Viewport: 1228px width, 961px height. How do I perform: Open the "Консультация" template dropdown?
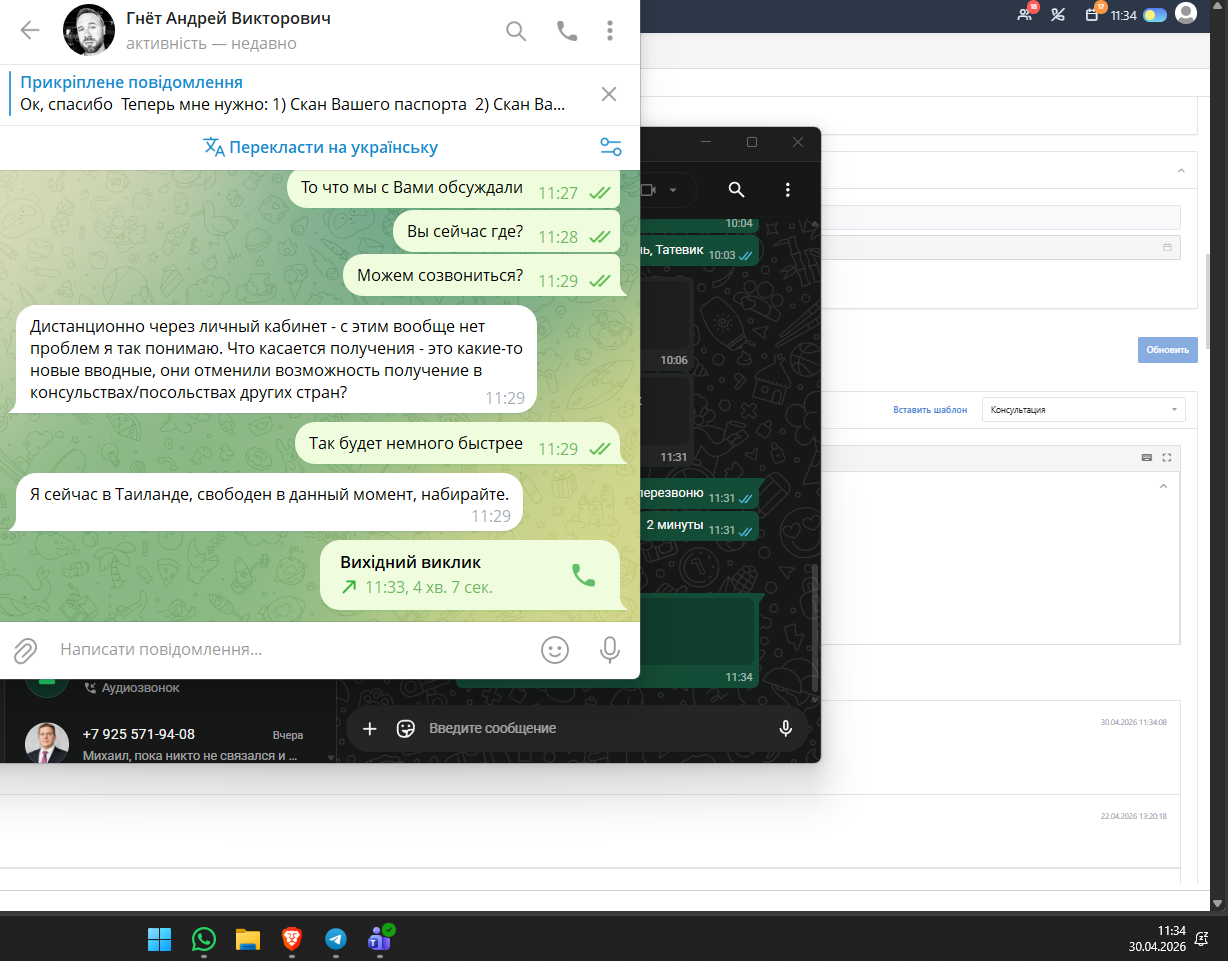point(1084,410)
